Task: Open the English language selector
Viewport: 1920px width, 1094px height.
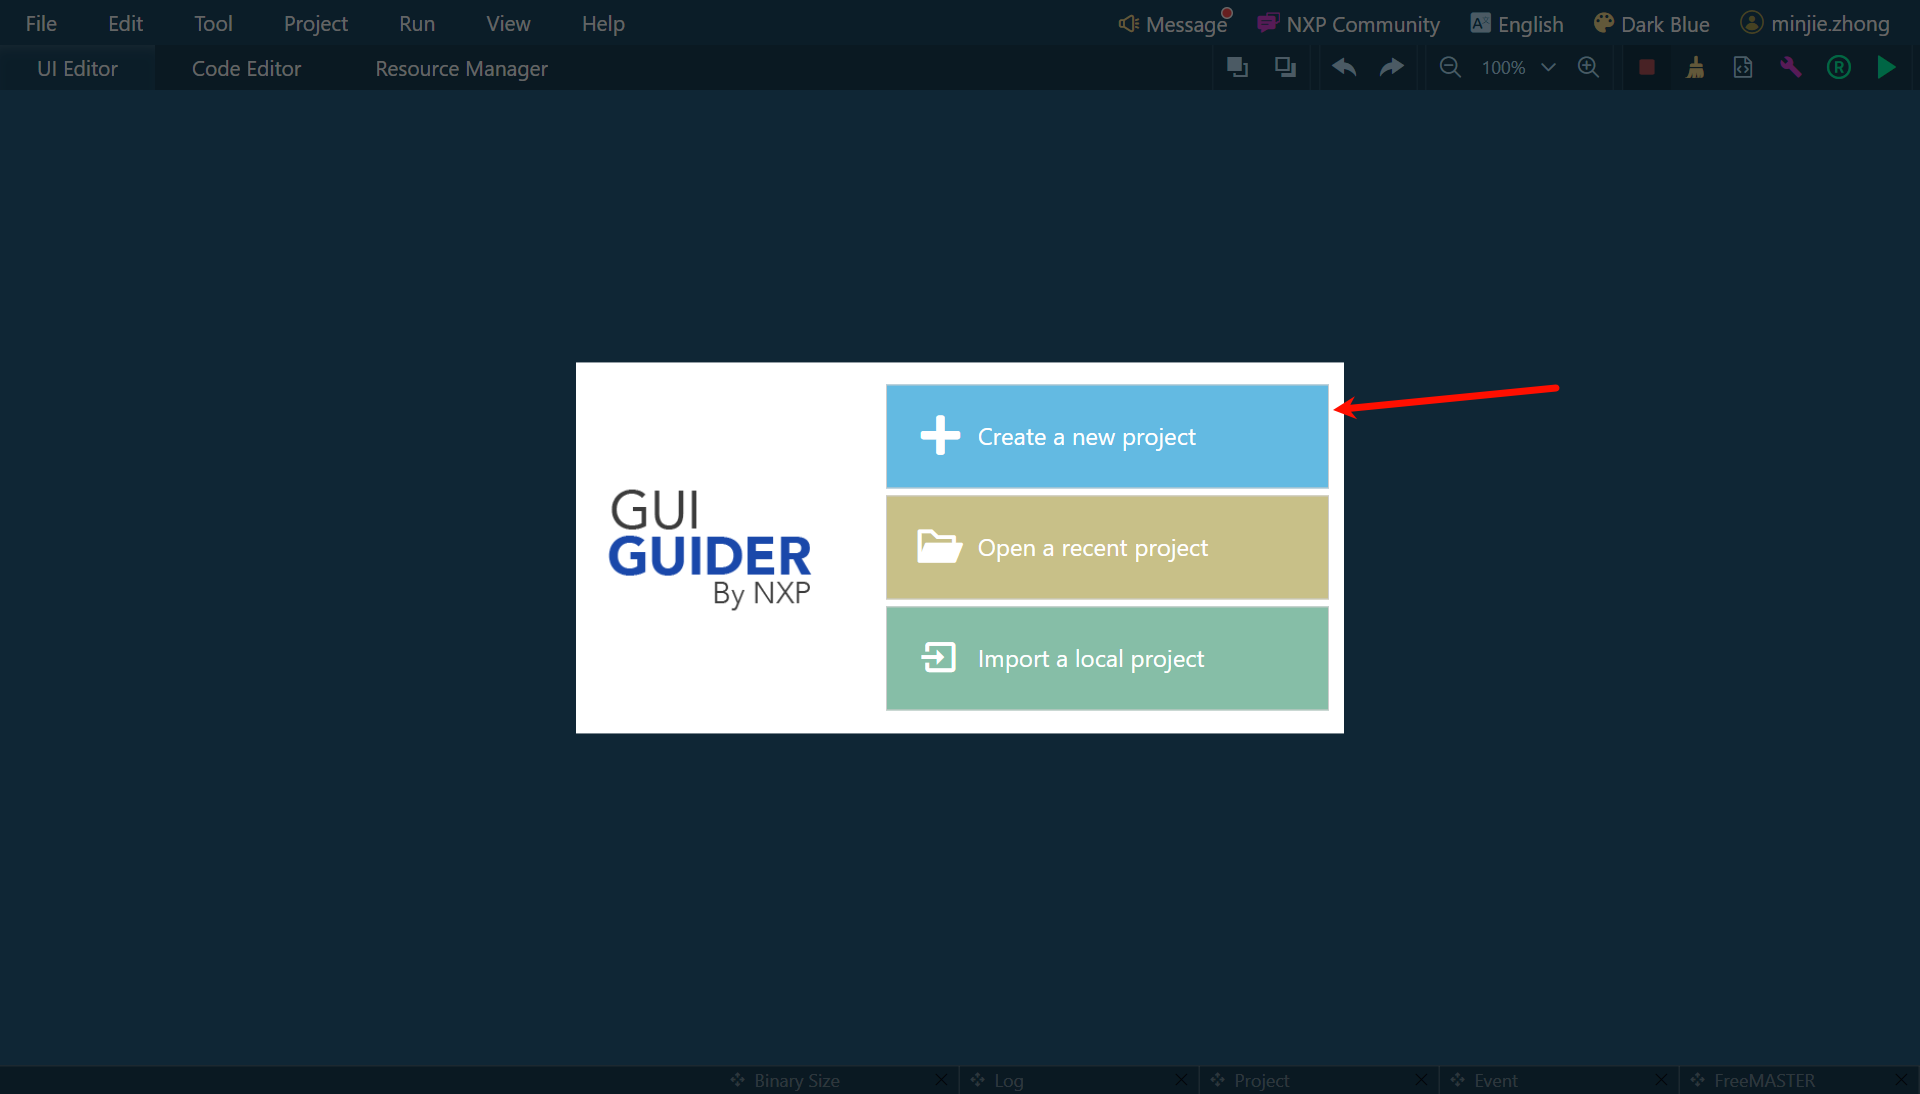Action: pyautogui.click(x=1517, y=24)
